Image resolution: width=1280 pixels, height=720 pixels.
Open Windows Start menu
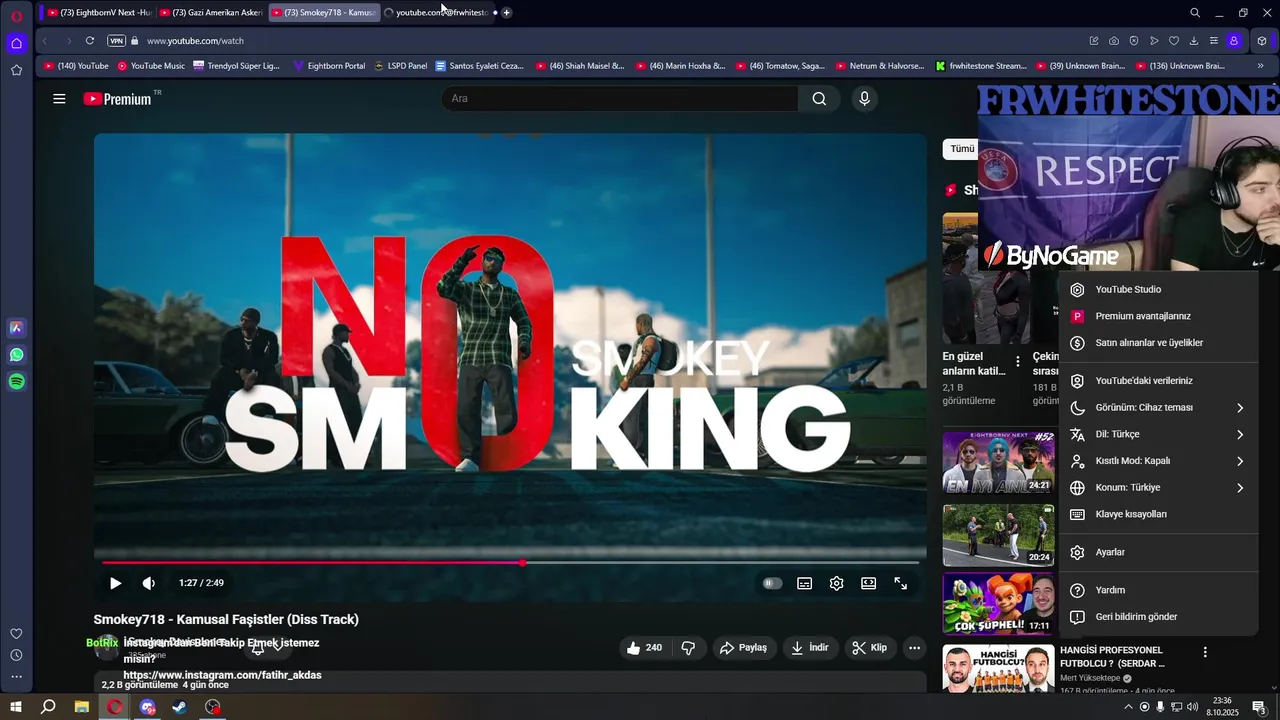click(15, 707)
